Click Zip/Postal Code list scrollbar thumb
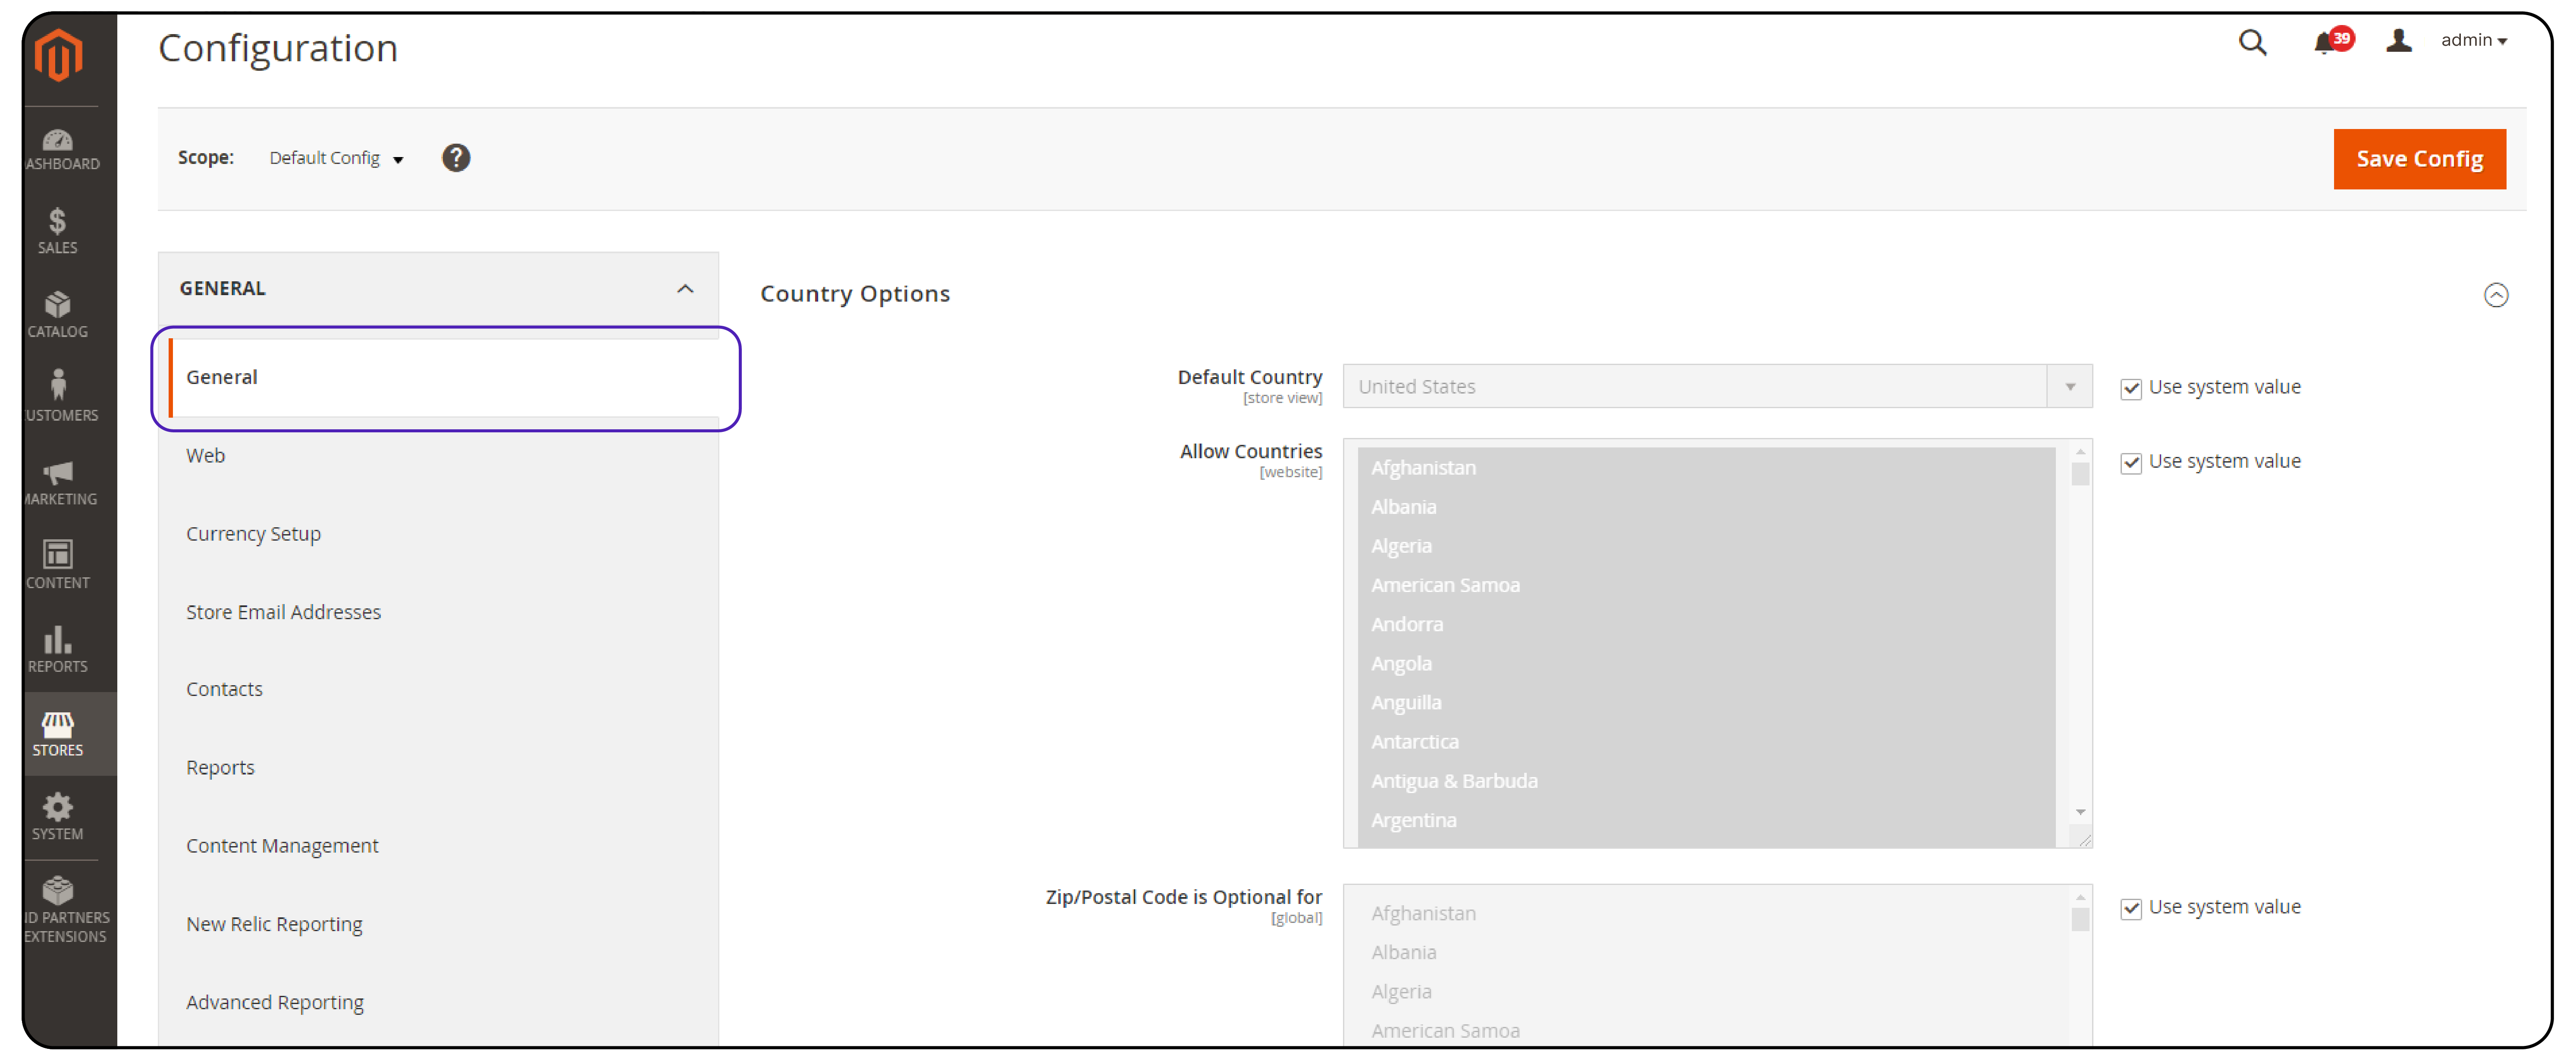Viewport: 2576px width, 1061px height. (2080, 919)
